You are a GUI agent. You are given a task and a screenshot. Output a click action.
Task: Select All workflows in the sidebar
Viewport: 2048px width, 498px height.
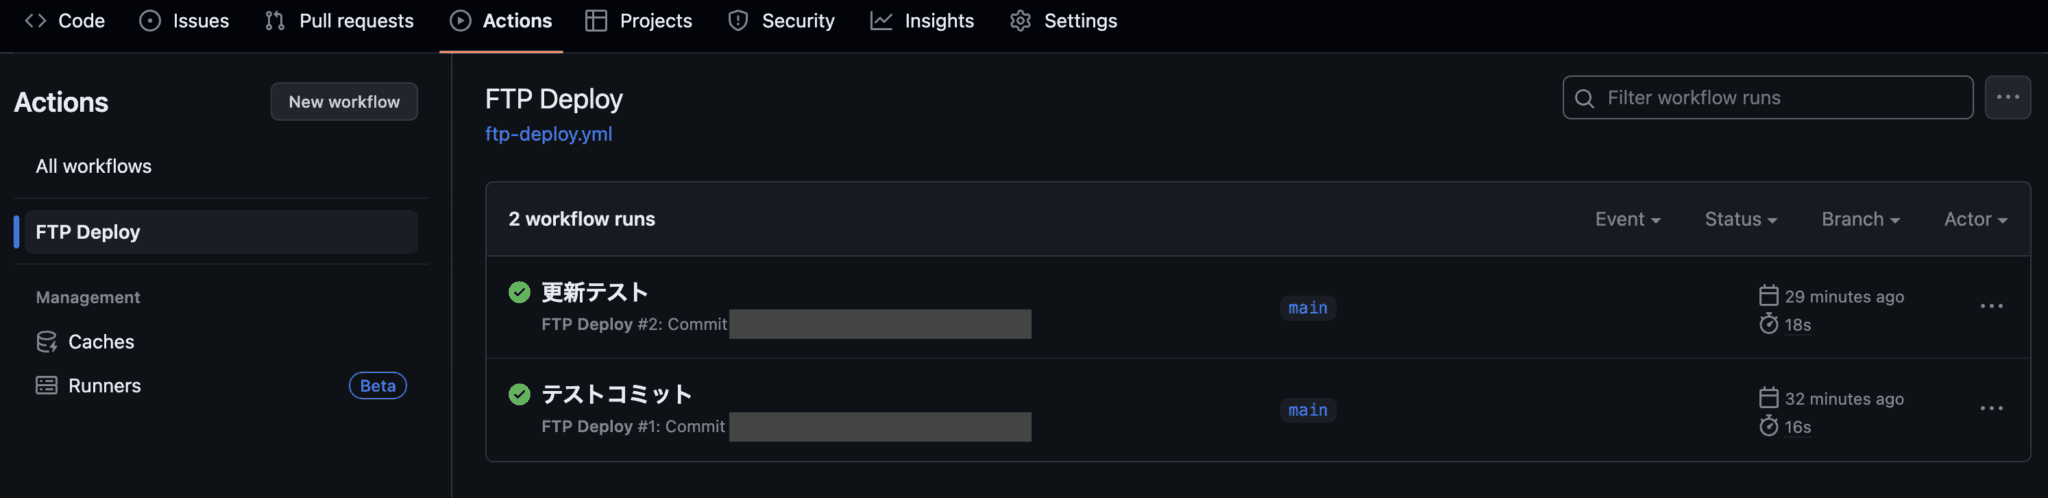point(94,166)
